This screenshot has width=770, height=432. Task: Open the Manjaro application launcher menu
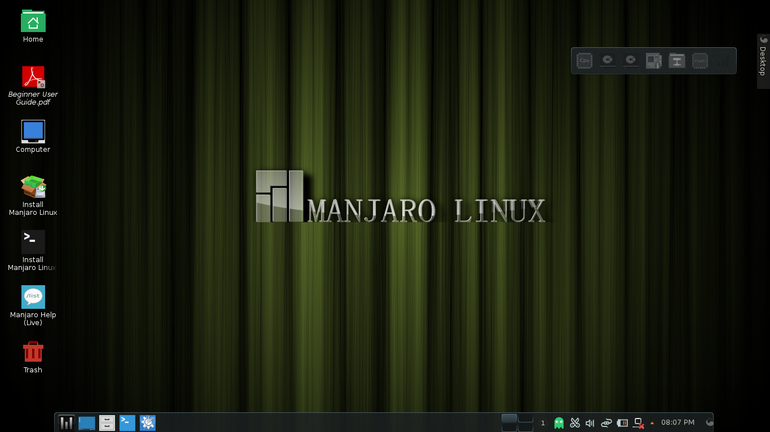(67, 423)
